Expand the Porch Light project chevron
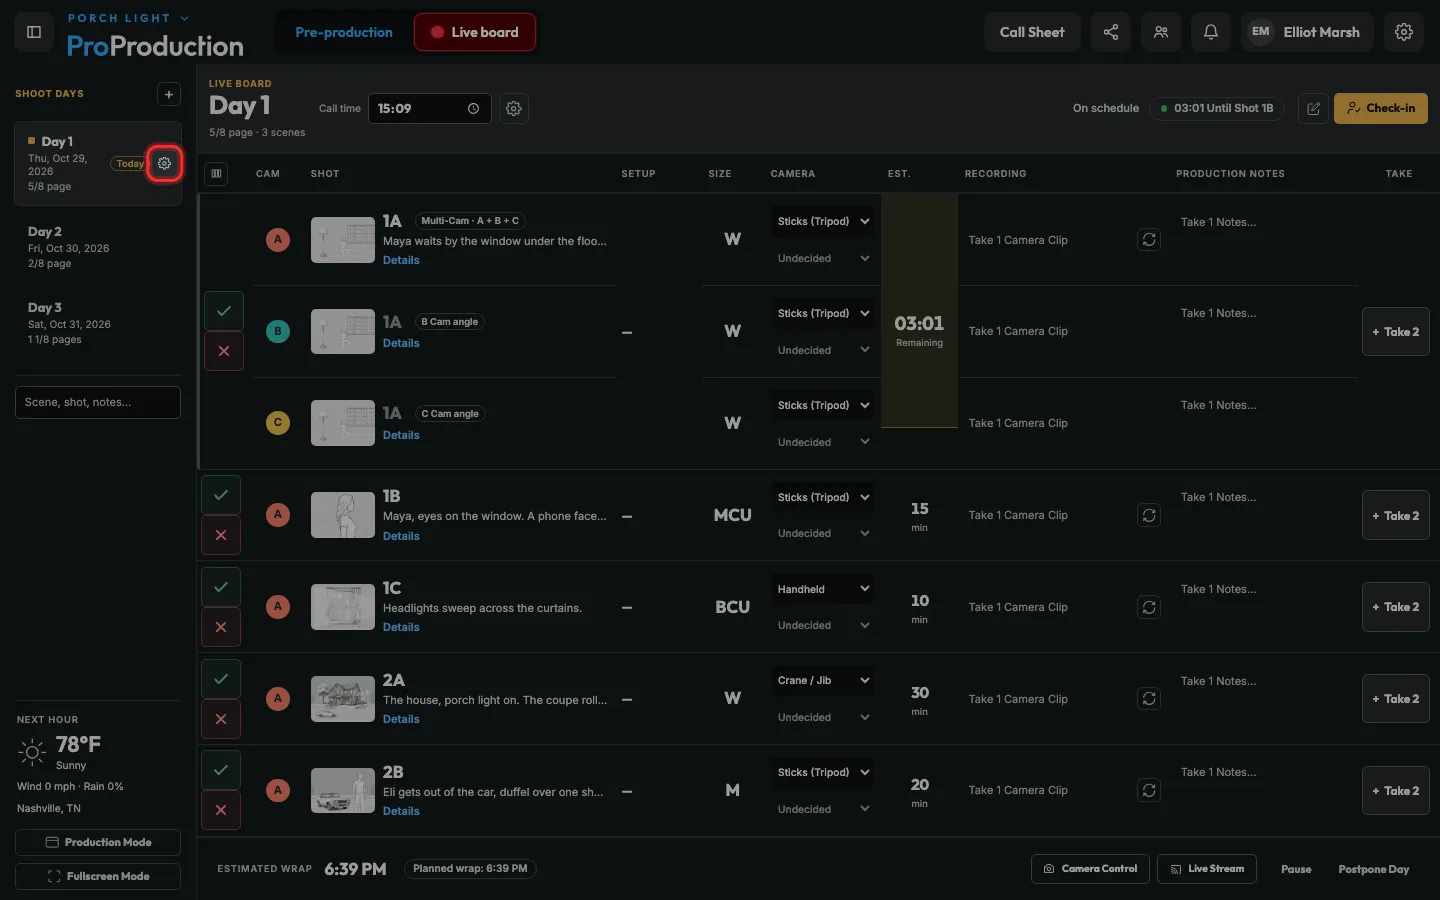 click(x=185, y=18)
